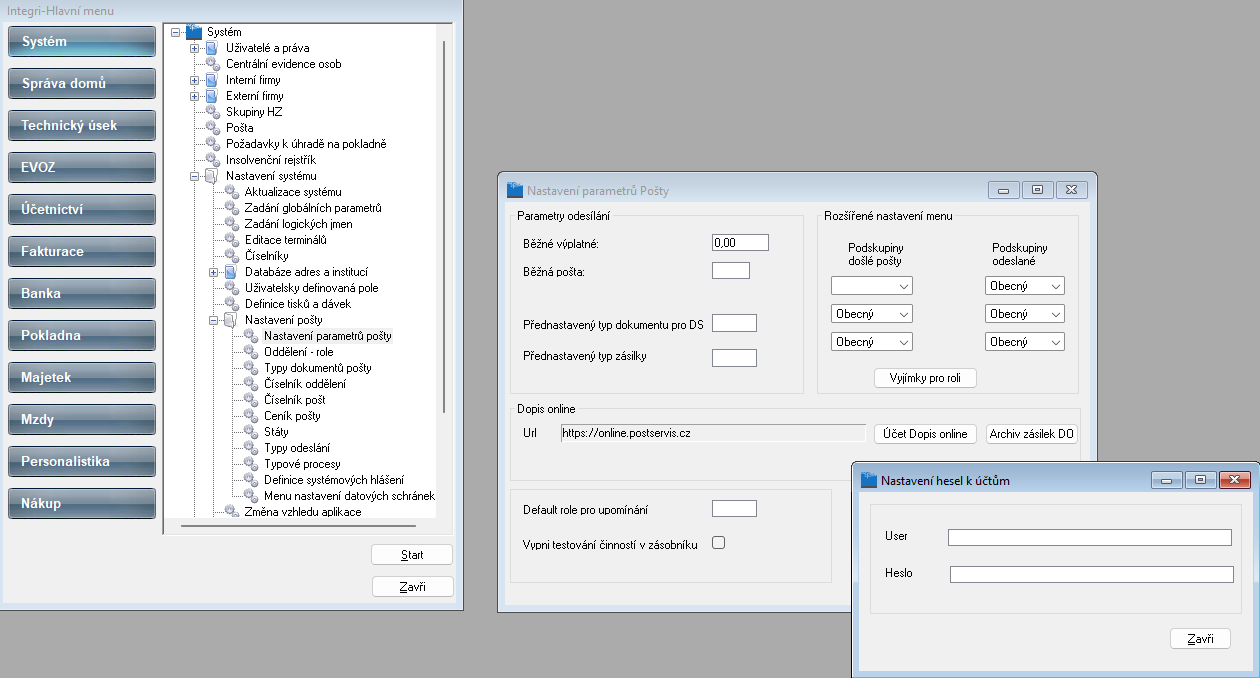
Task: Enable Vypni testování činností v zásobníku checkbox
Action: 718,543
